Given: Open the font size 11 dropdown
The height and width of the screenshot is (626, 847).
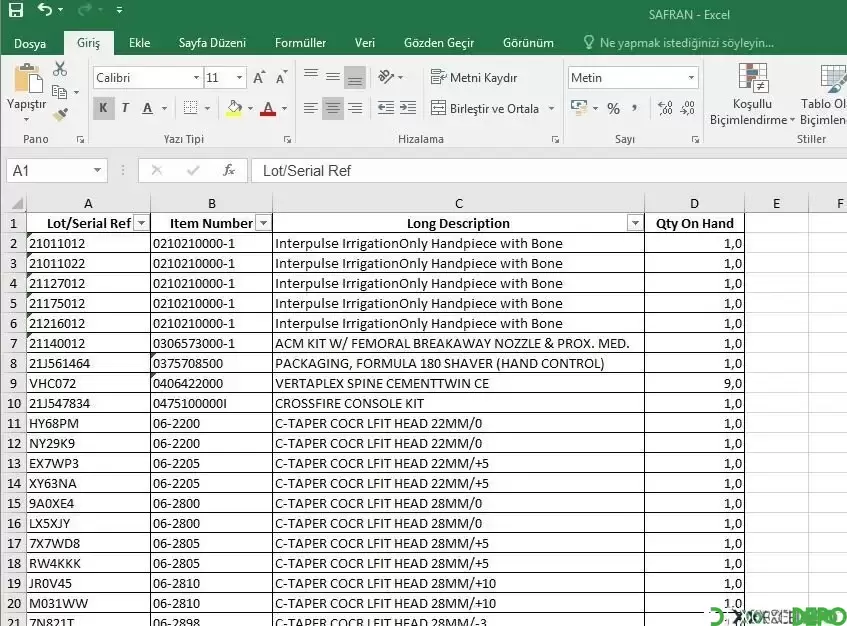Looking at the screenshot, I should (239, 78).
